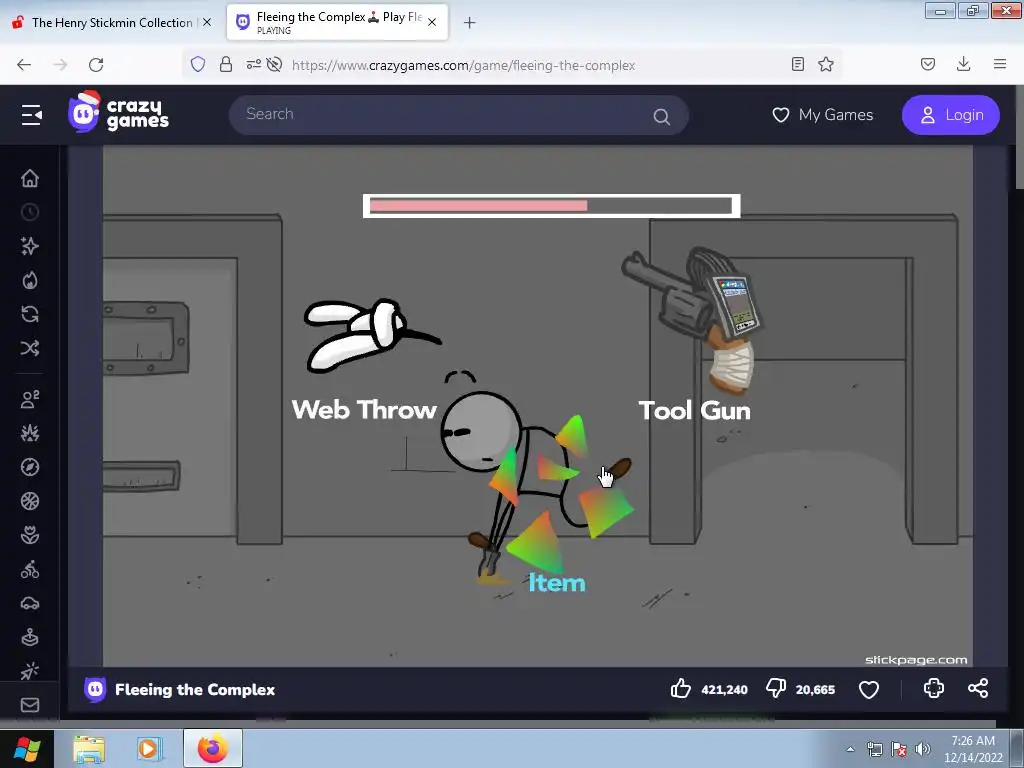
Task: Close The Henry Stickmin Collection tab
Action: click(207, 22)
